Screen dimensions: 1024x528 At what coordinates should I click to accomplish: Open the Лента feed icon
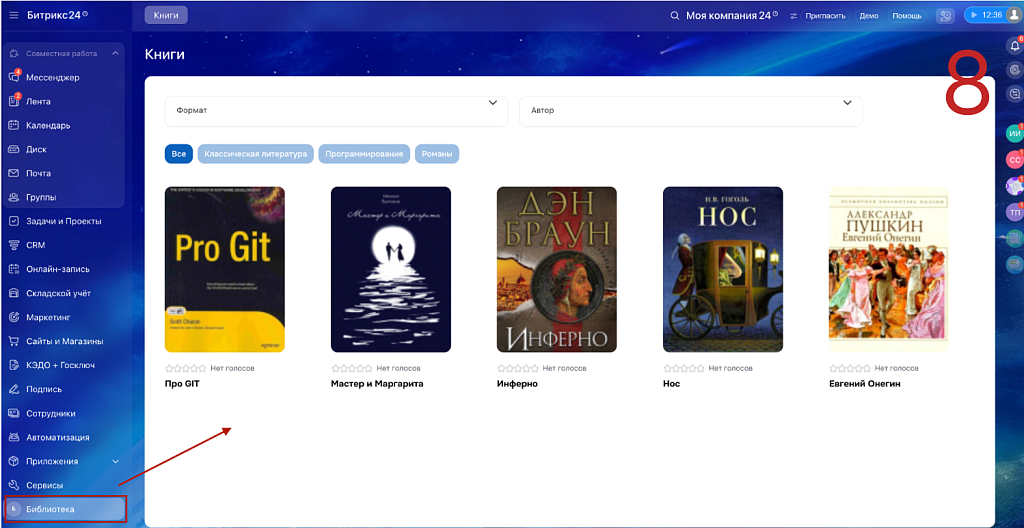14,101
